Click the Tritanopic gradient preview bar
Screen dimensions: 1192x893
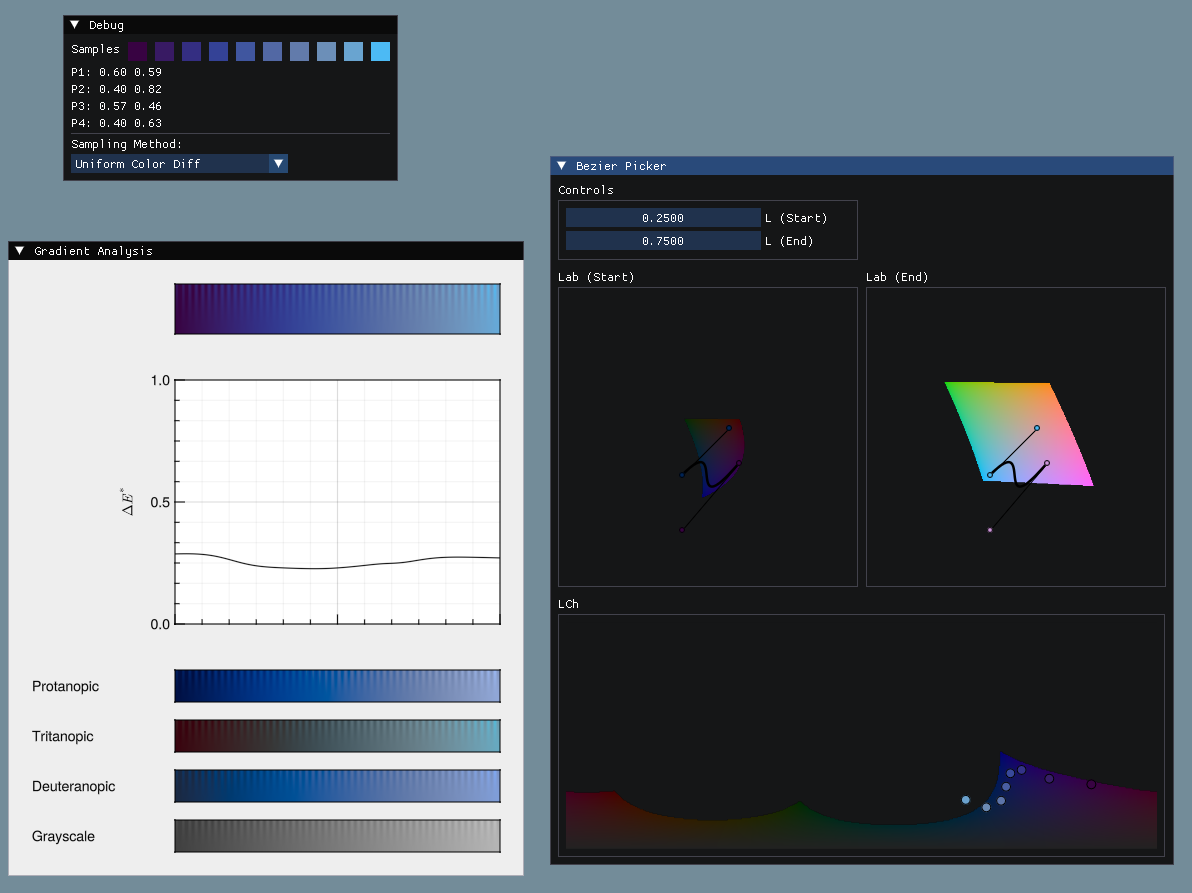[x=338, y=736]
